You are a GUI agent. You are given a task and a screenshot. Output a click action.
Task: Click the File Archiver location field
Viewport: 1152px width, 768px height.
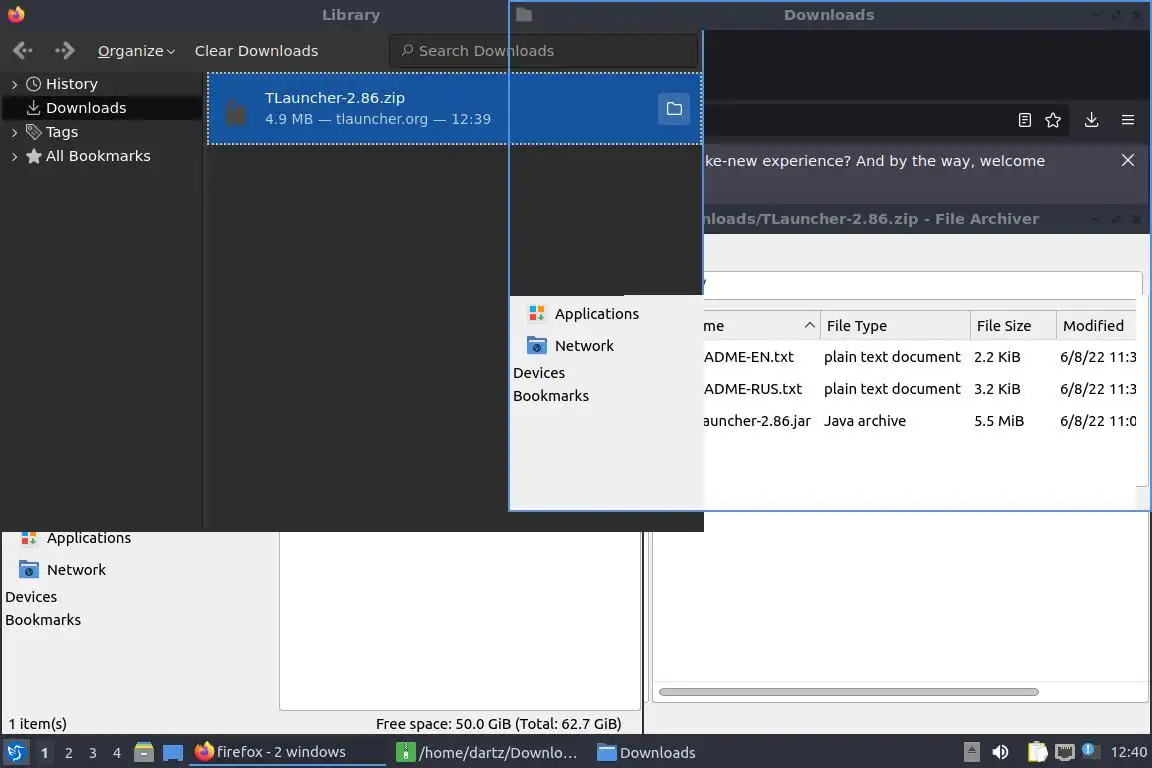tap(922, 284)
